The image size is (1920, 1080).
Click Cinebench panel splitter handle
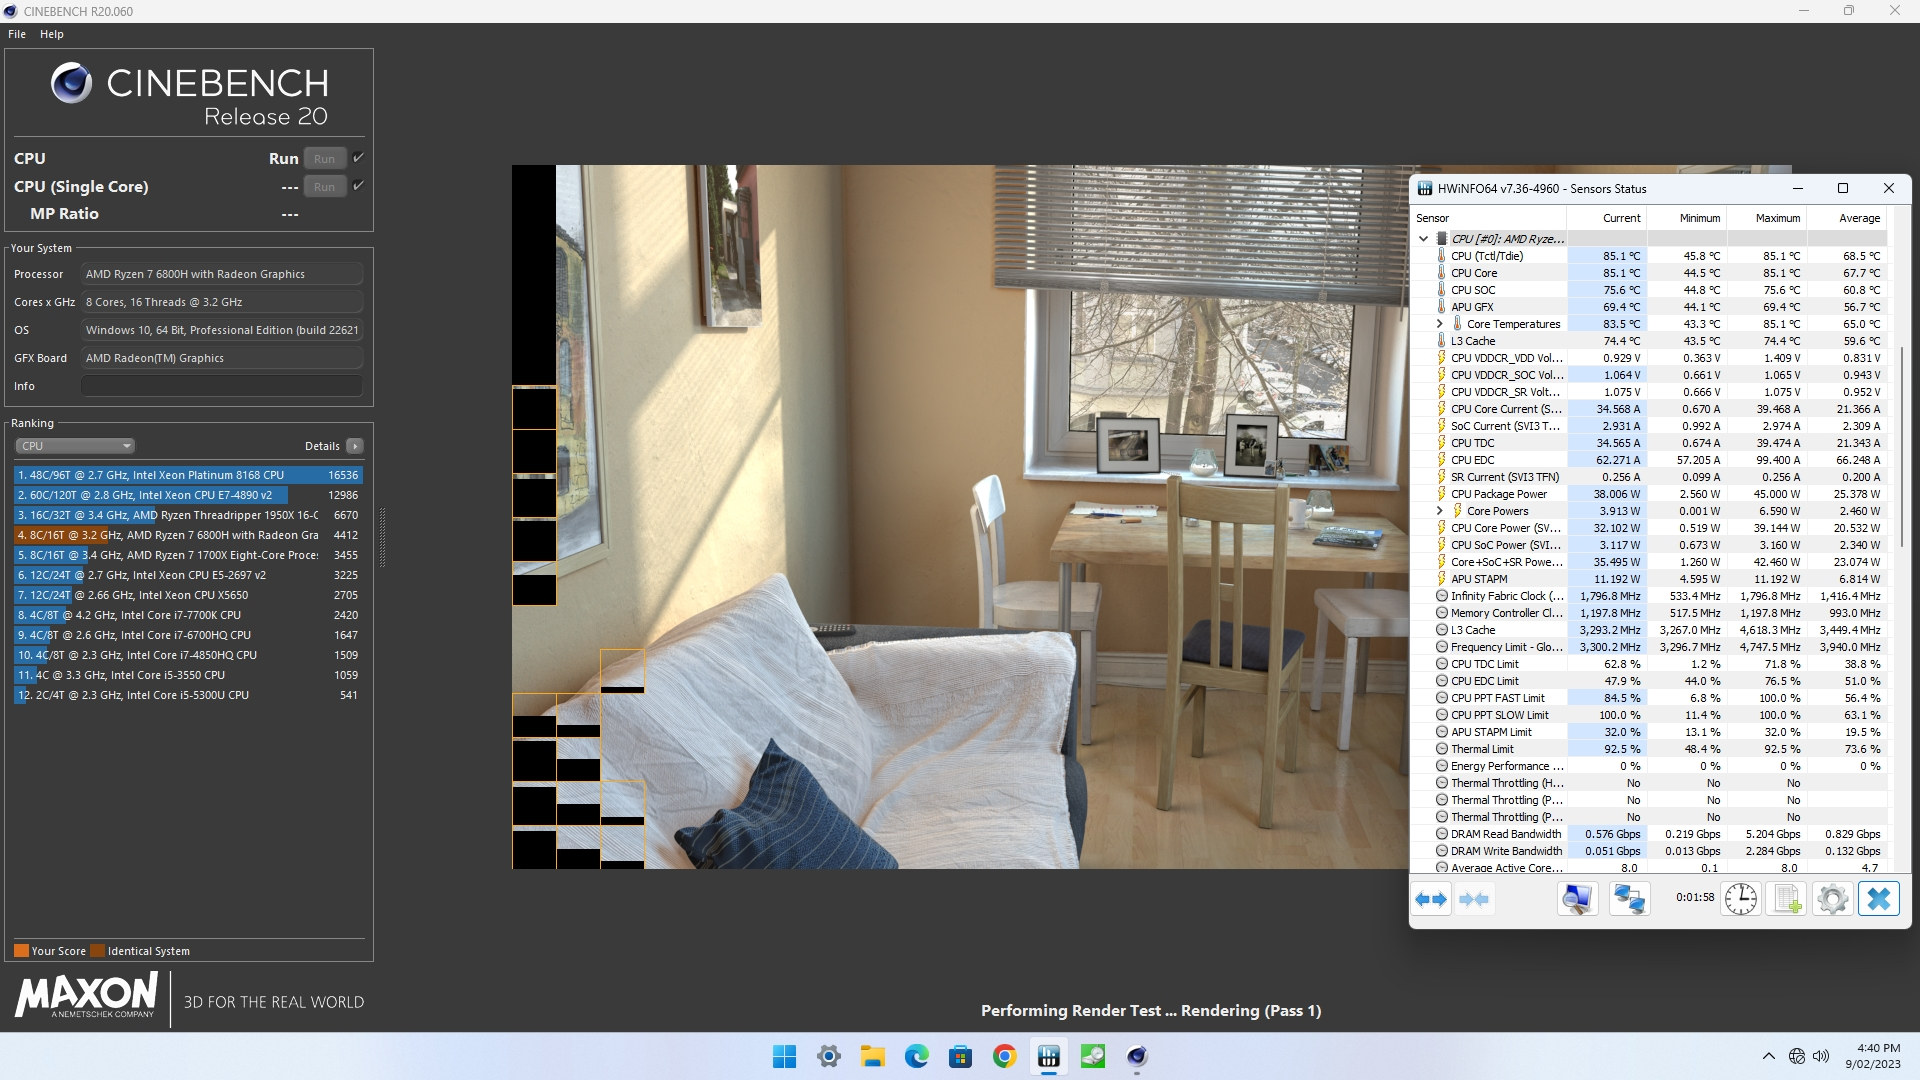pyautogui.click(x=382, y=537)
